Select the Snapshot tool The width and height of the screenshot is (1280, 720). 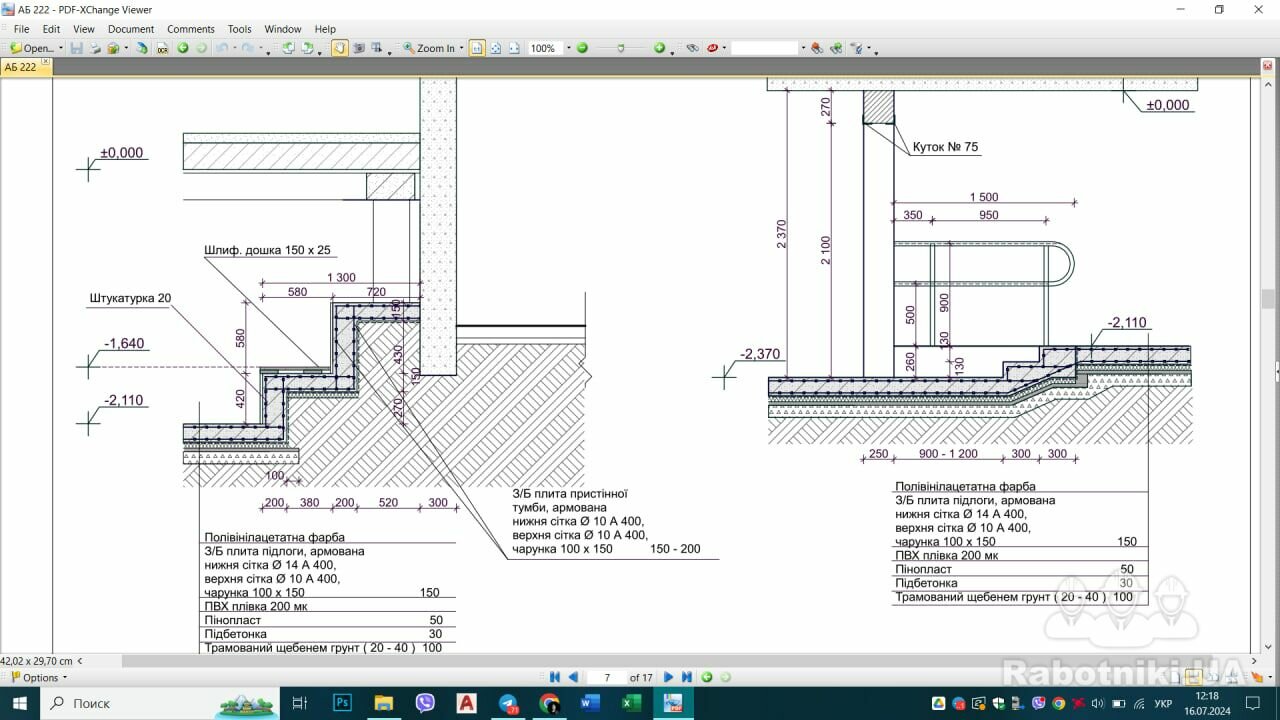[x=359, y=48]
